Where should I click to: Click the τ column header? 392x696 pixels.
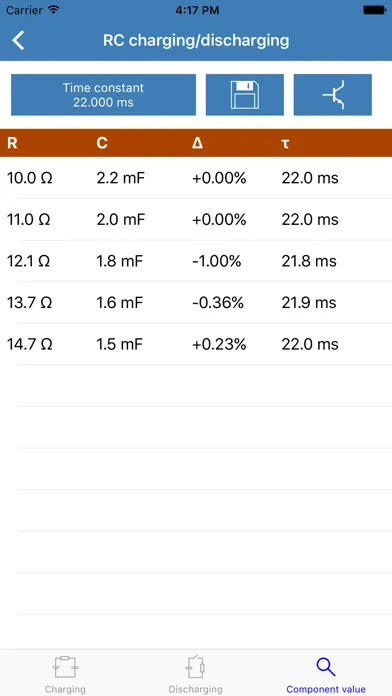(x=286, y=143)
